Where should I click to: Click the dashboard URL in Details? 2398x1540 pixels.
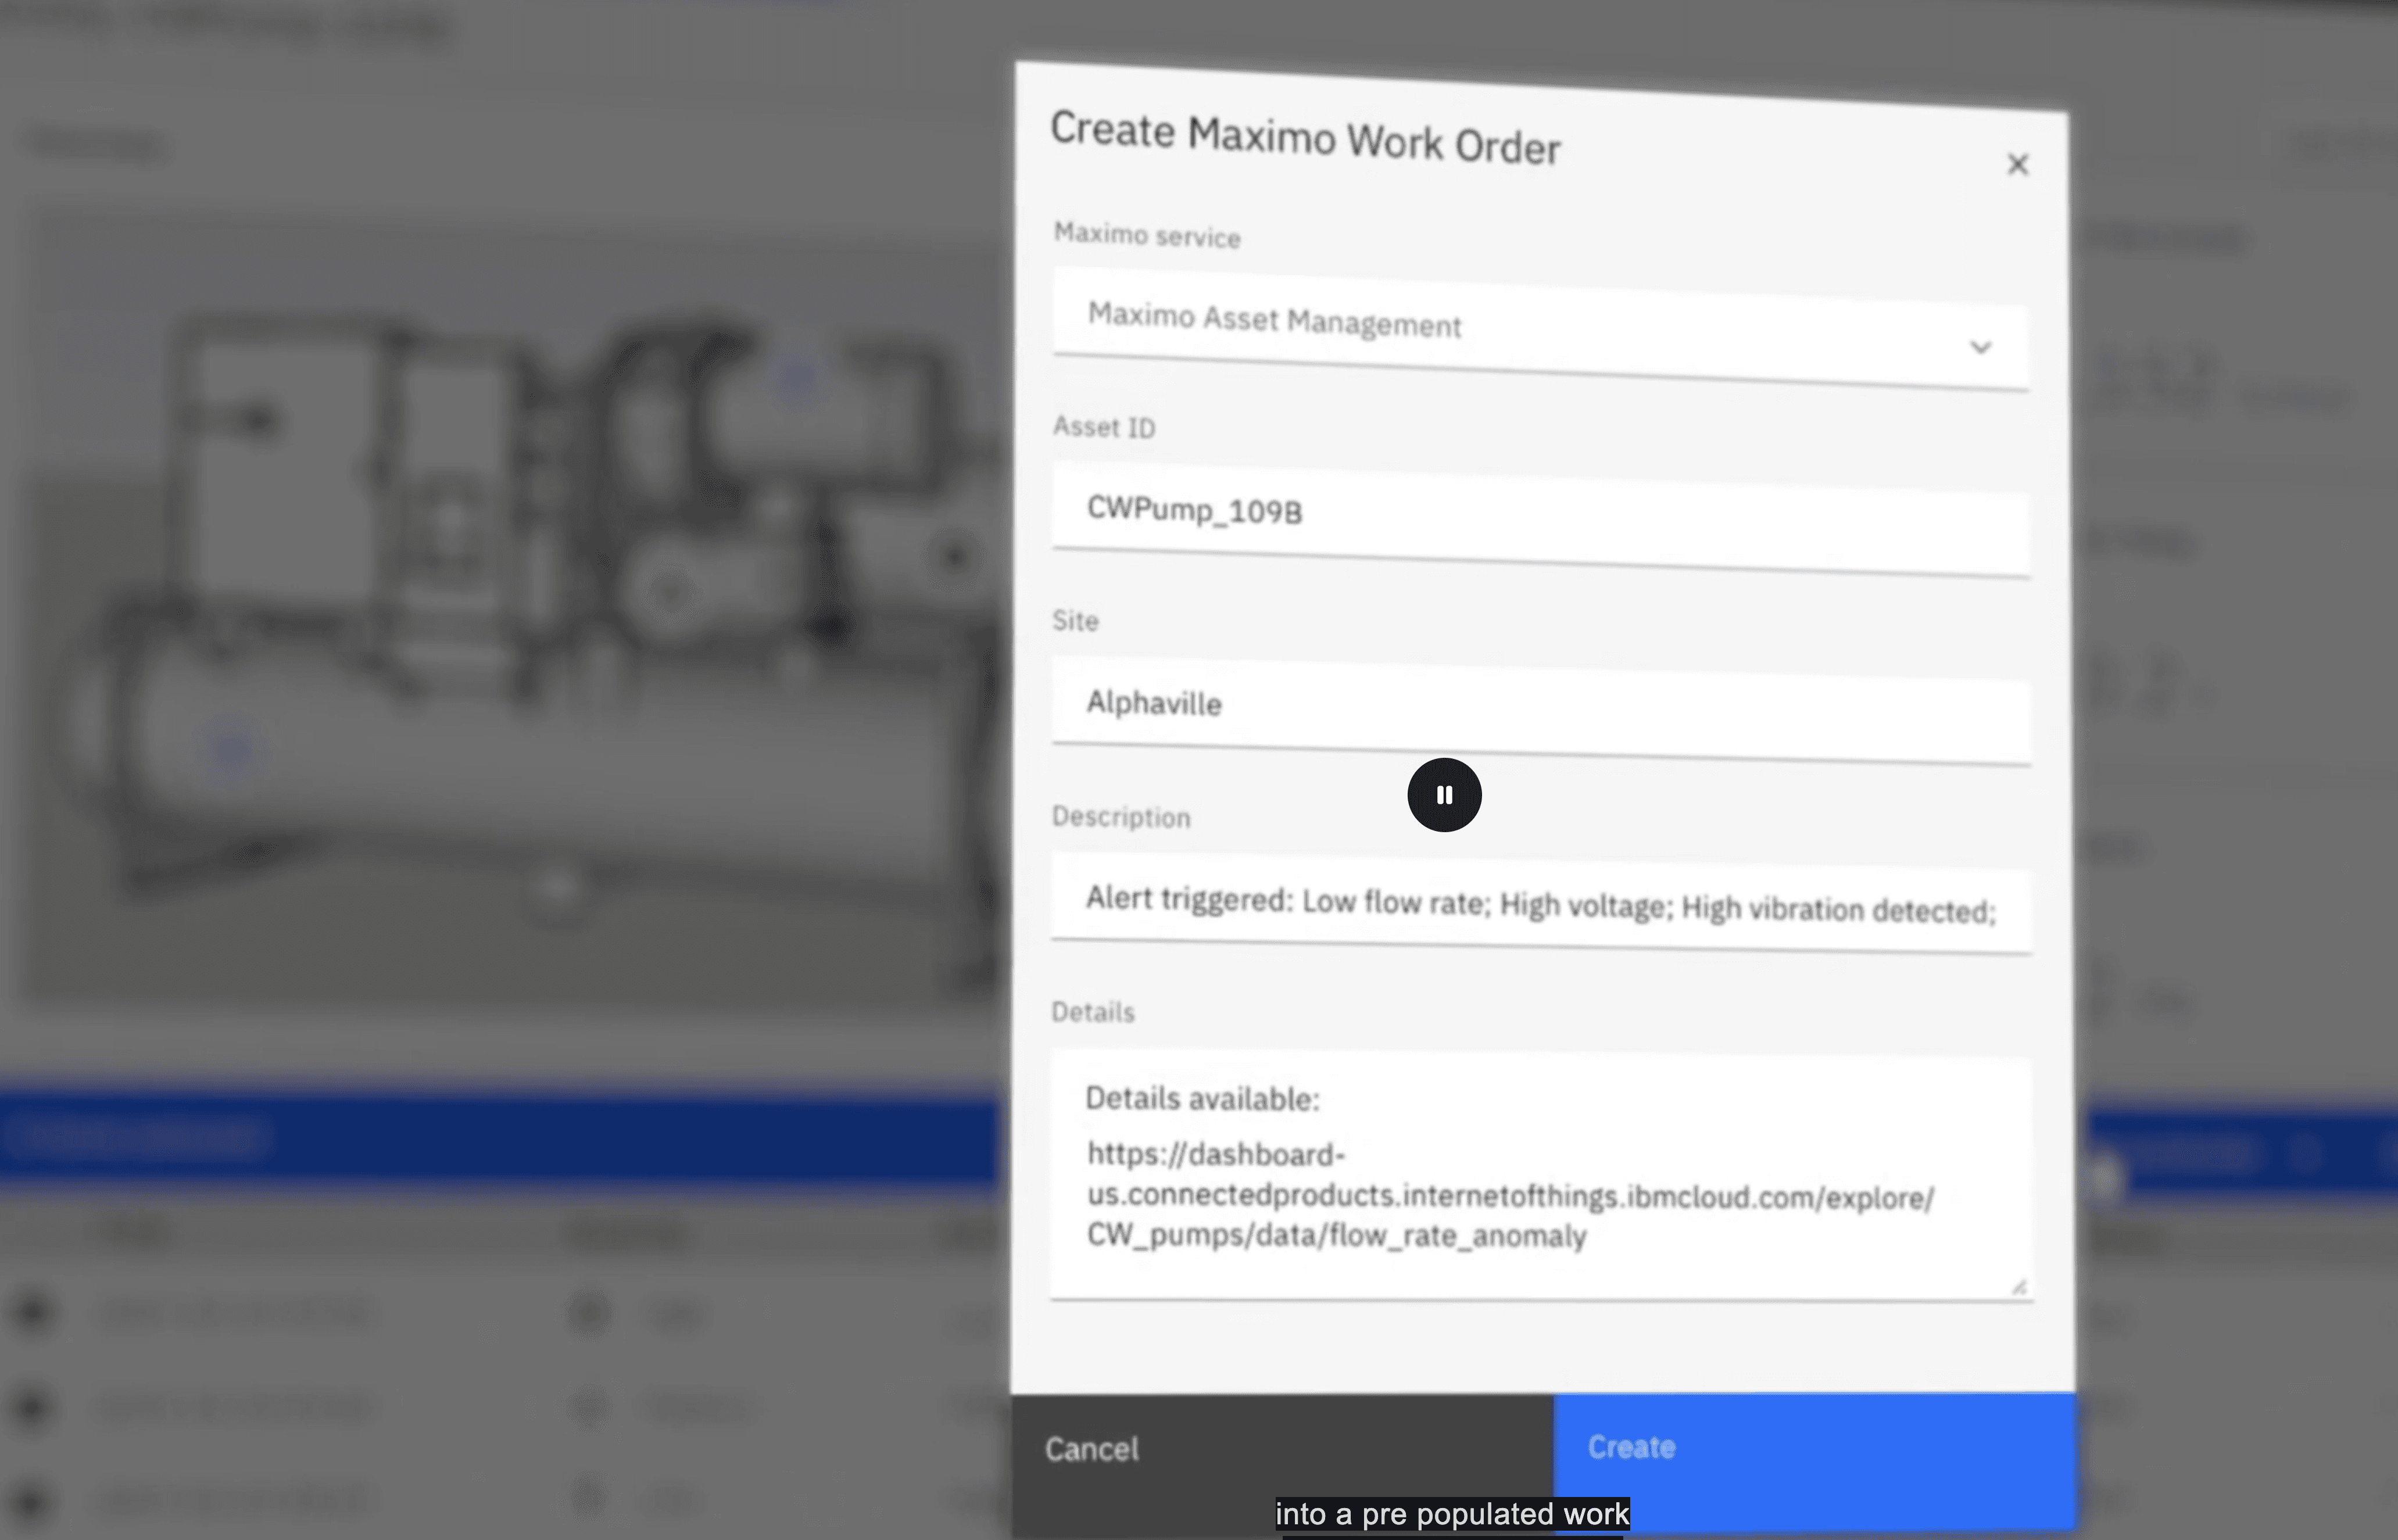click(1510, 1196)
